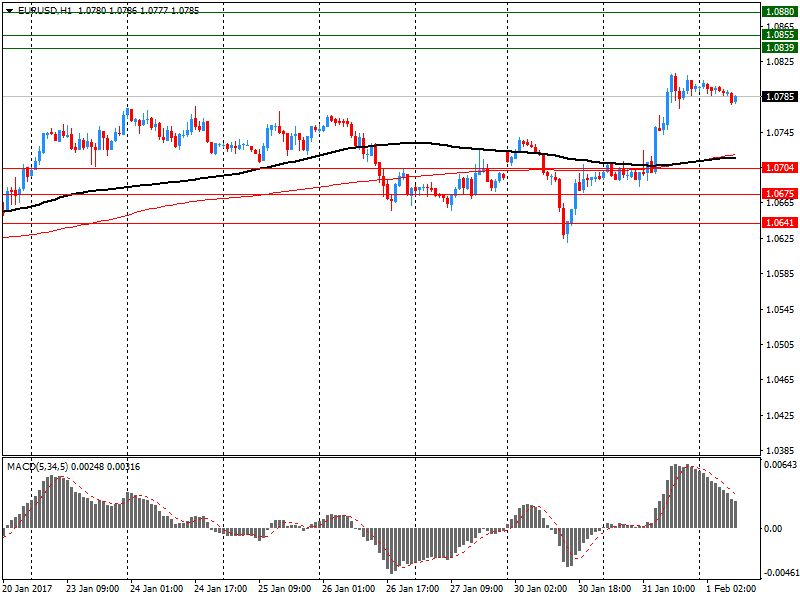Click the 1.0585 price axis value

click(x=780, y=274)
